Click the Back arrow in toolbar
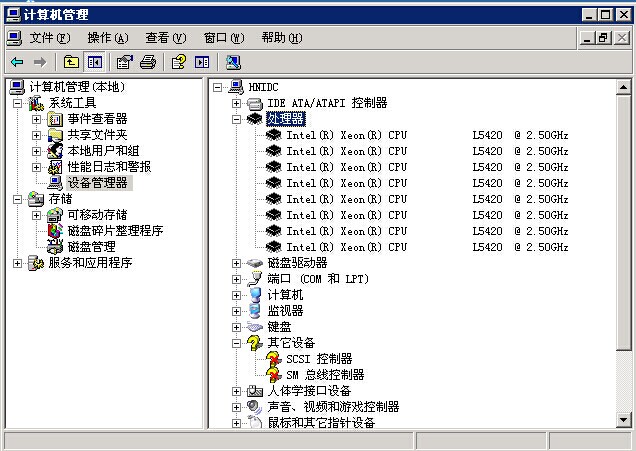636x451 pixels. [17, 62]
